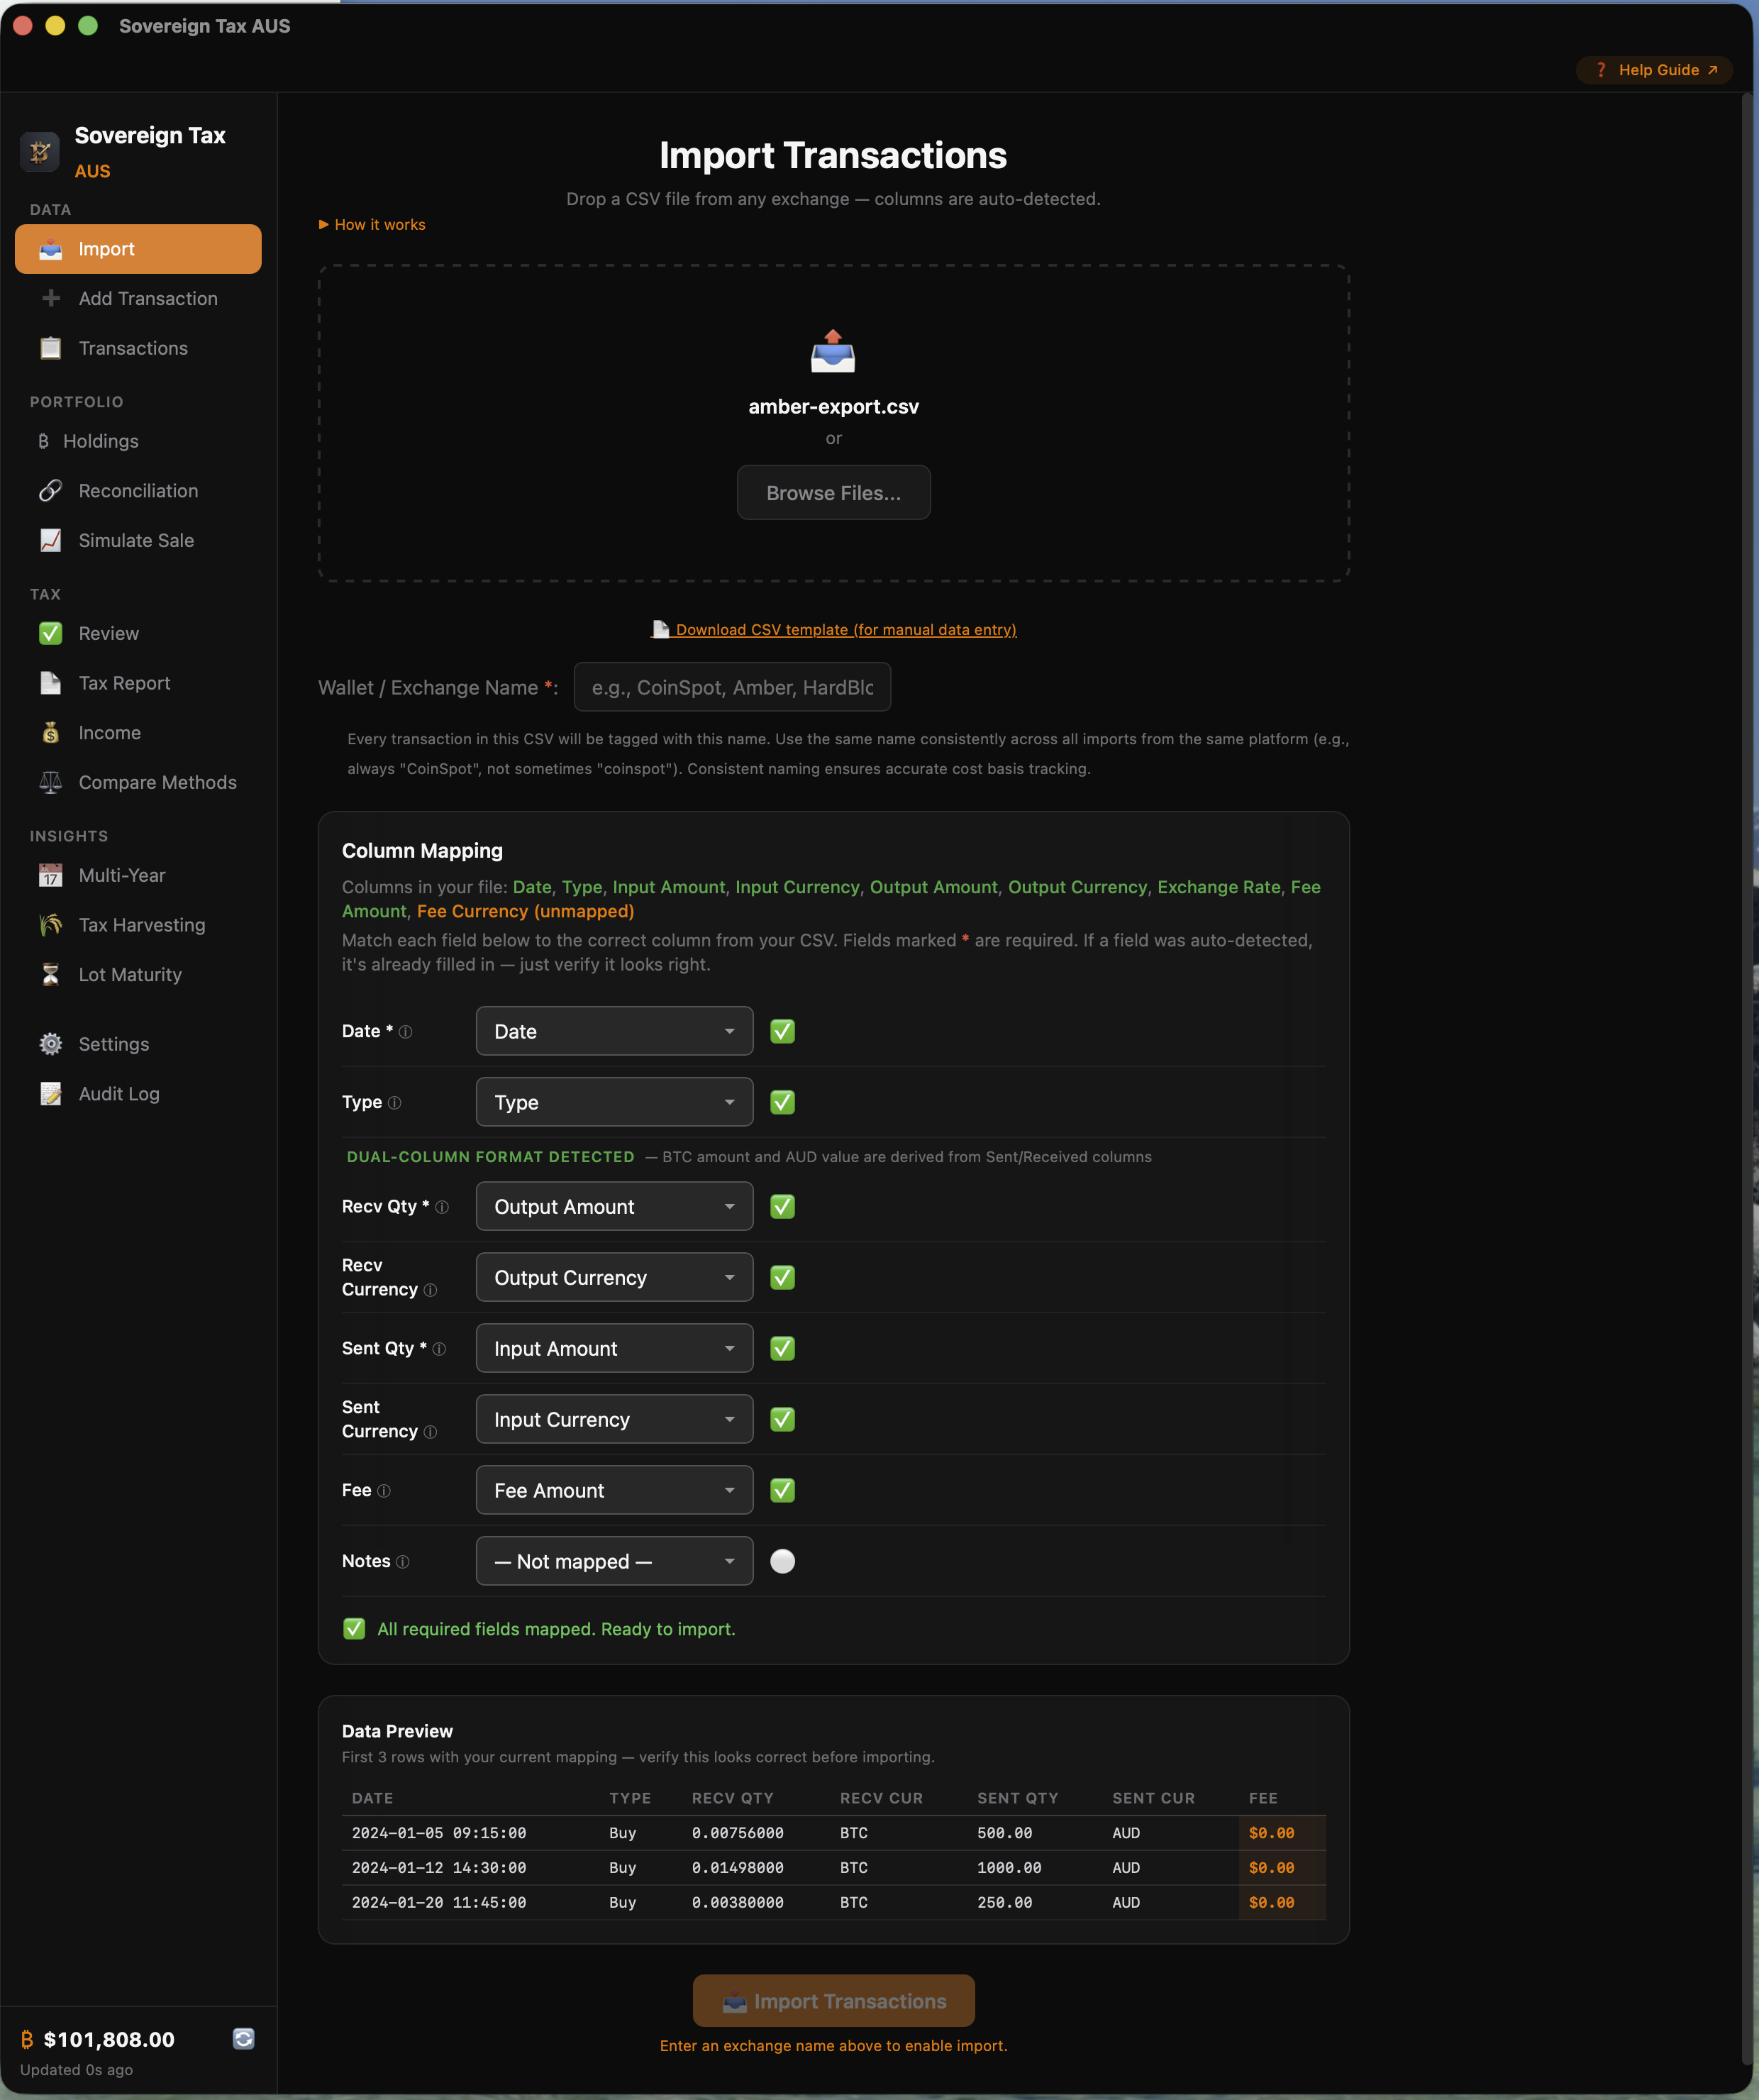Viewport: 1759px width, 2100px height.
Task: Click the green checkmark beside Fee Amount
Action: click(782, 1490)
